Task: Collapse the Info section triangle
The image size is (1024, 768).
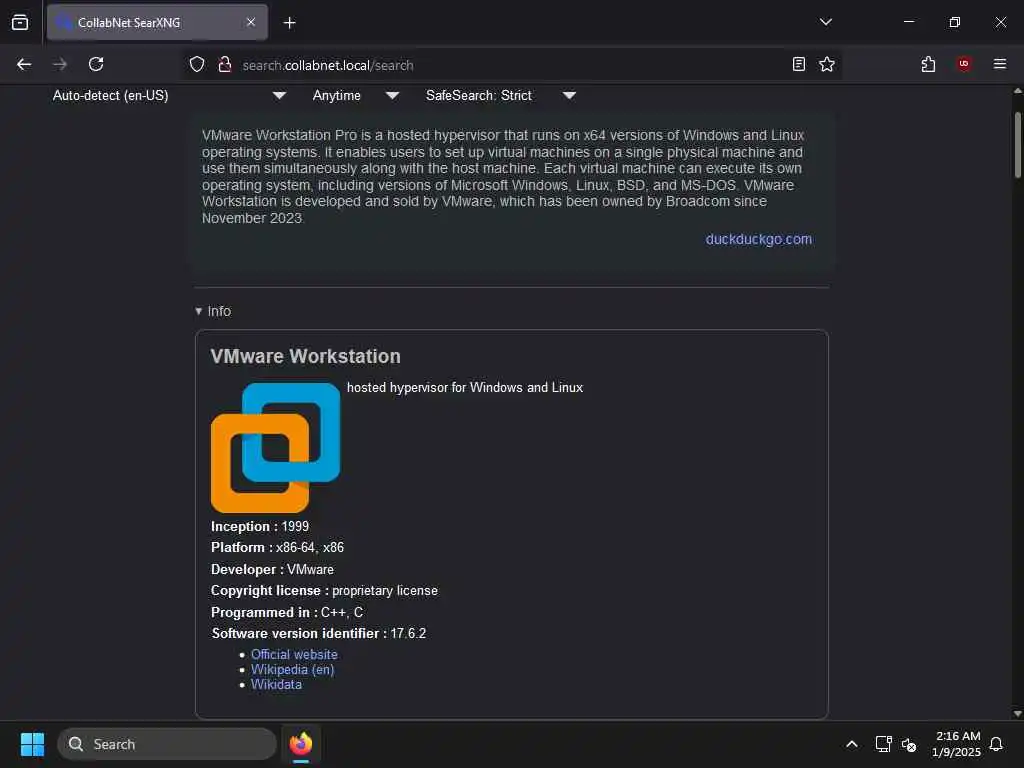Action: click(199, 312)
